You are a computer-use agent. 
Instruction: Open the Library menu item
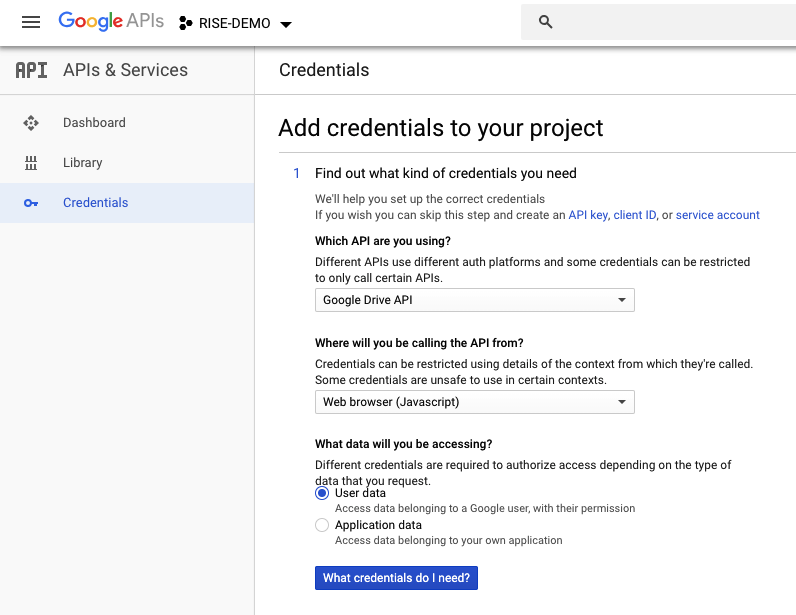click(127, 163)
